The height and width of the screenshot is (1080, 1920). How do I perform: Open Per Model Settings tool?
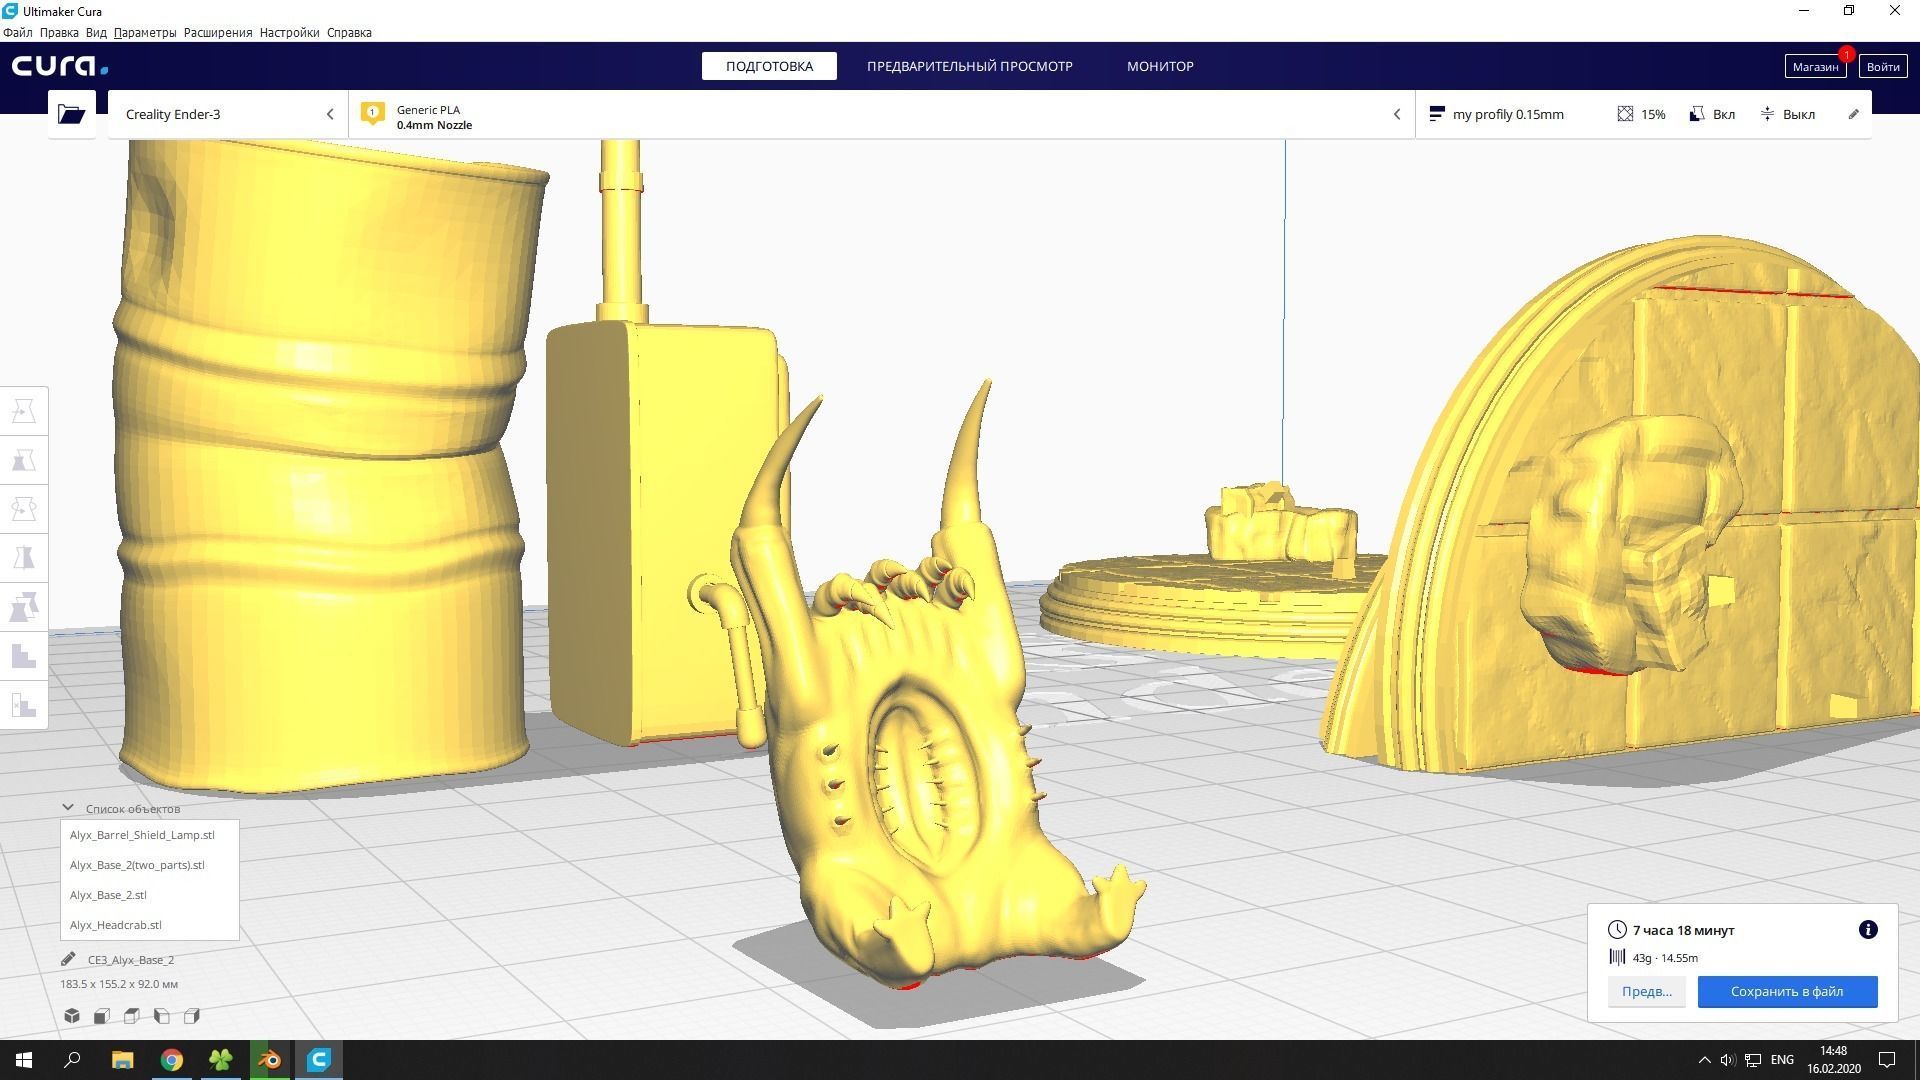[x=24, y=607]
